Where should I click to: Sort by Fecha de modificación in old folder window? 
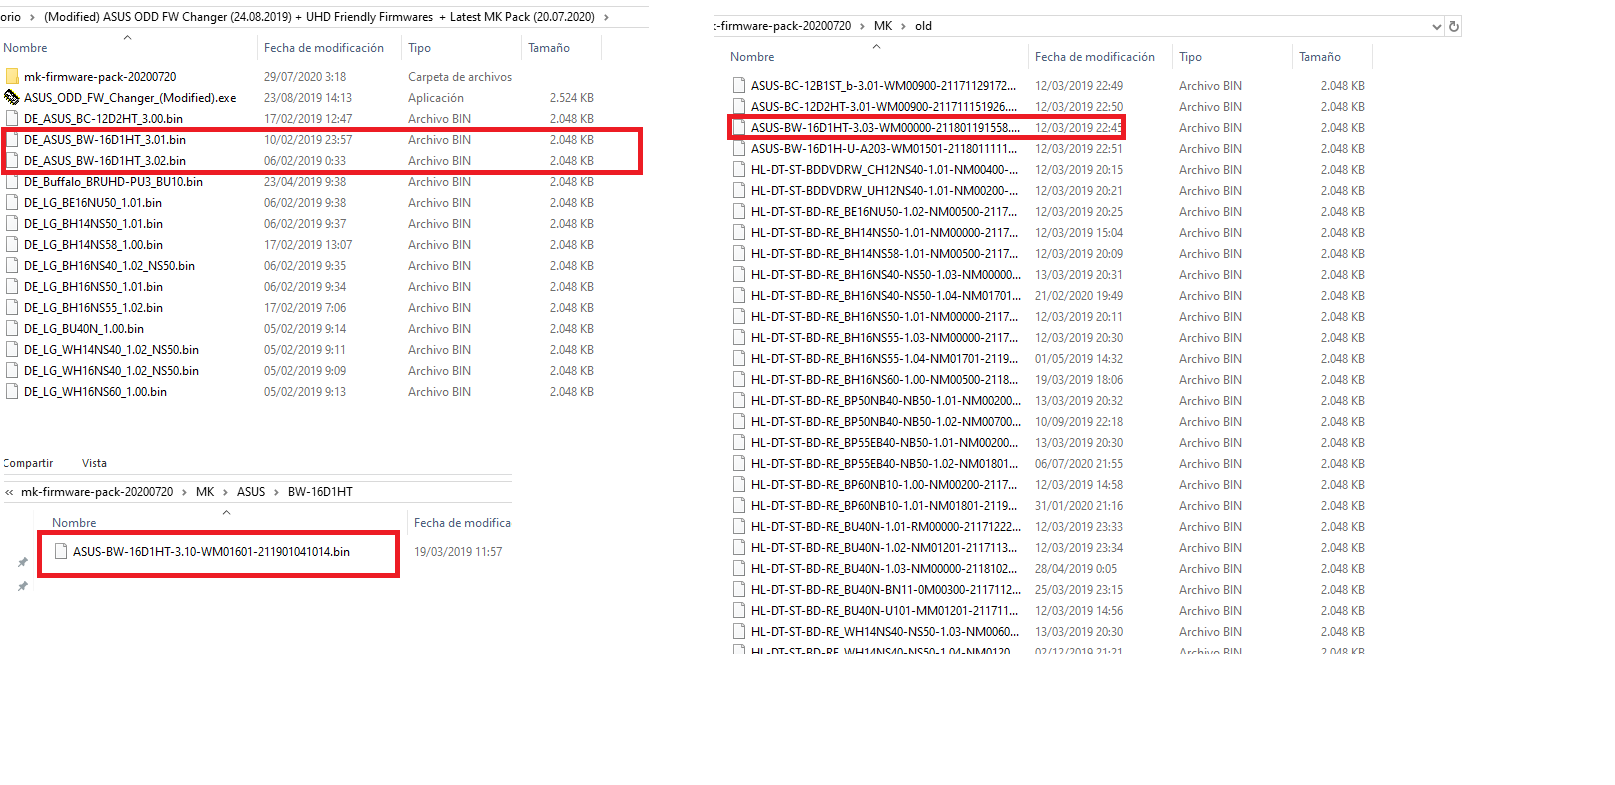click(x=1095, y=57)
